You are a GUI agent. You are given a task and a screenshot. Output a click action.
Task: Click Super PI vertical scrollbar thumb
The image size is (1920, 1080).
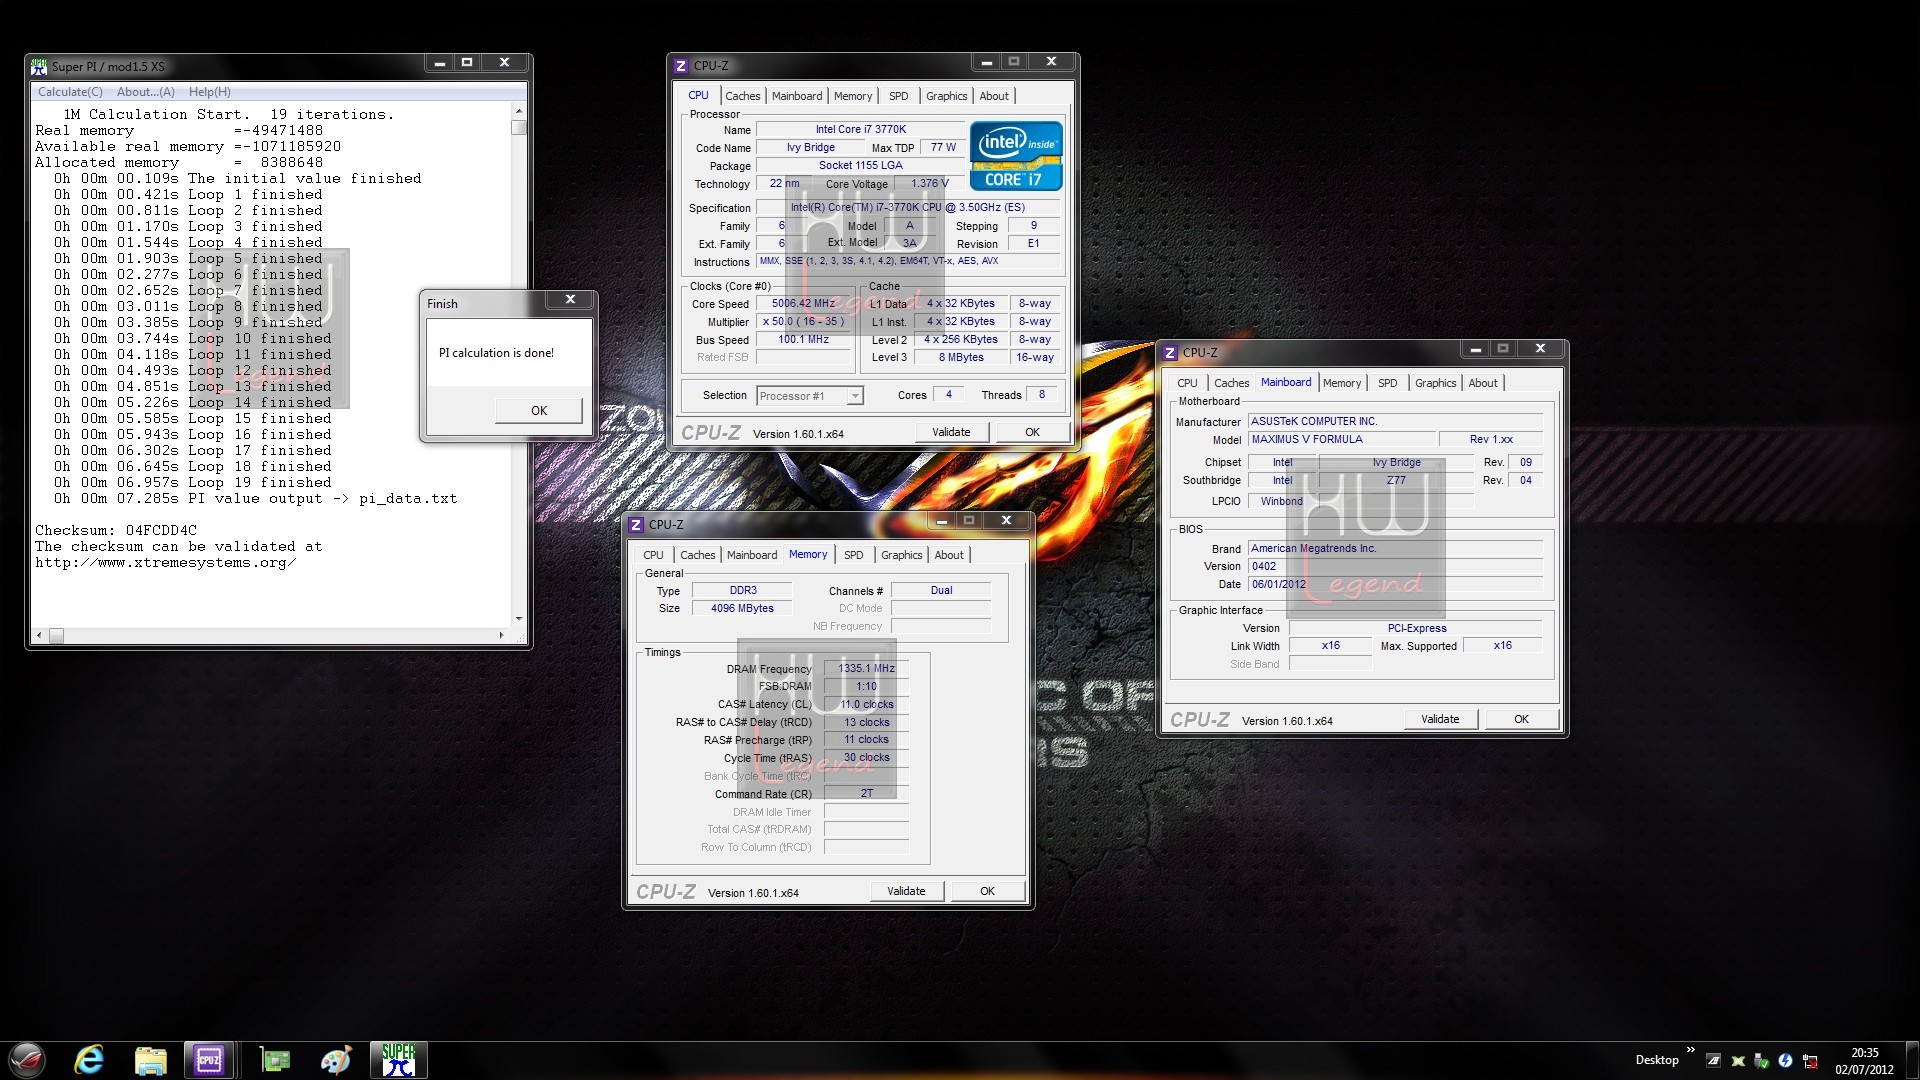(x=518, y=127)
